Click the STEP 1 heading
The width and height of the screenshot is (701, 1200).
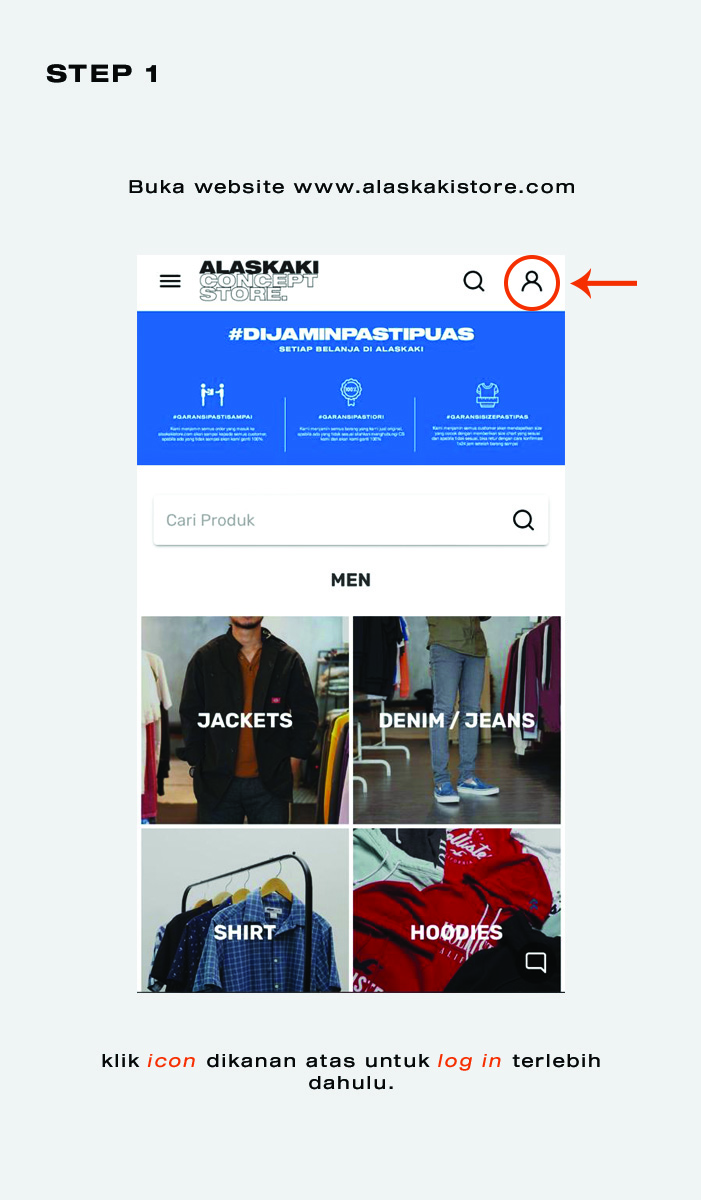pos(103,74)
